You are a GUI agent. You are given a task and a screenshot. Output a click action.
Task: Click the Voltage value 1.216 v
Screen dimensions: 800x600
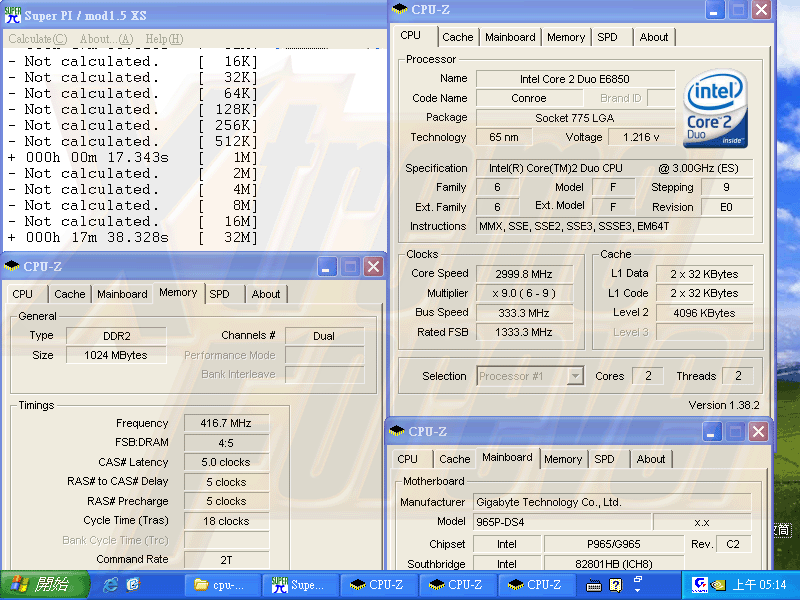tap(641, 137)
